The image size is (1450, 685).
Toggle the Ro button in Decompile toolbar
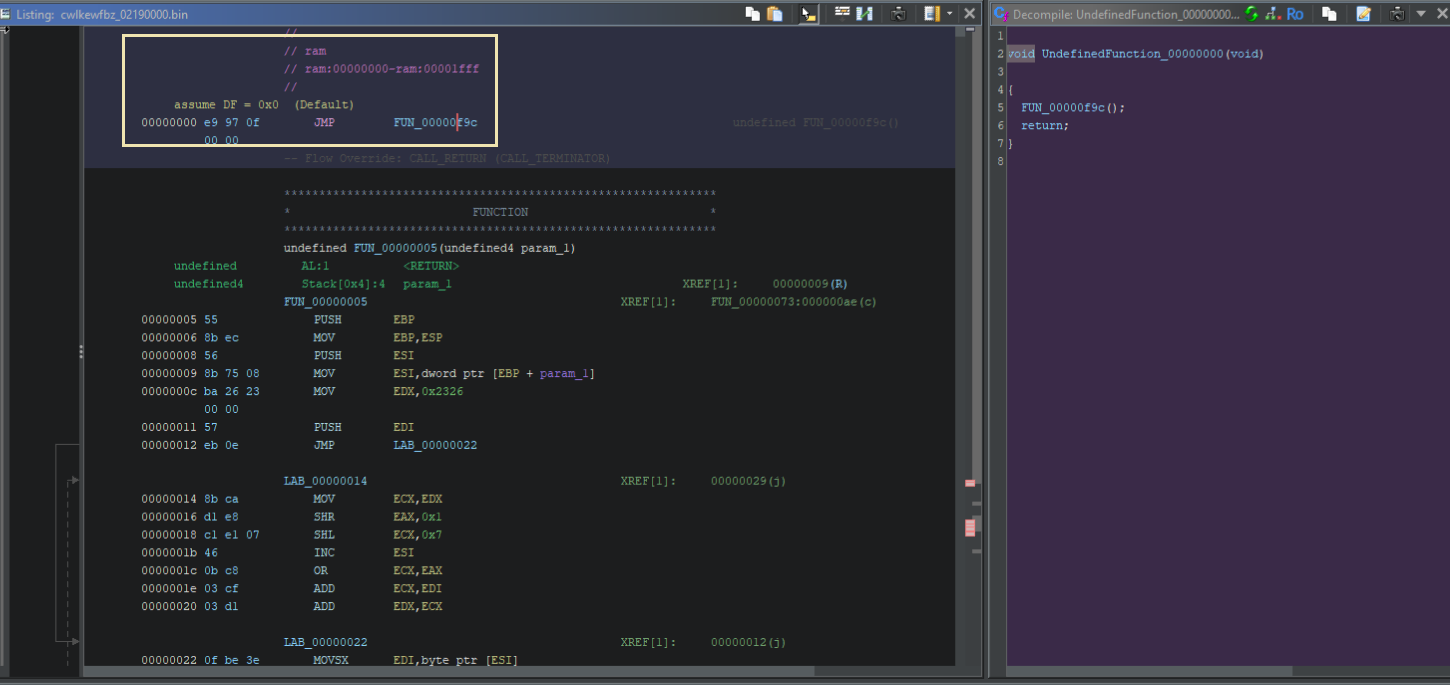pyautogui.click(x=1295, y=14)
